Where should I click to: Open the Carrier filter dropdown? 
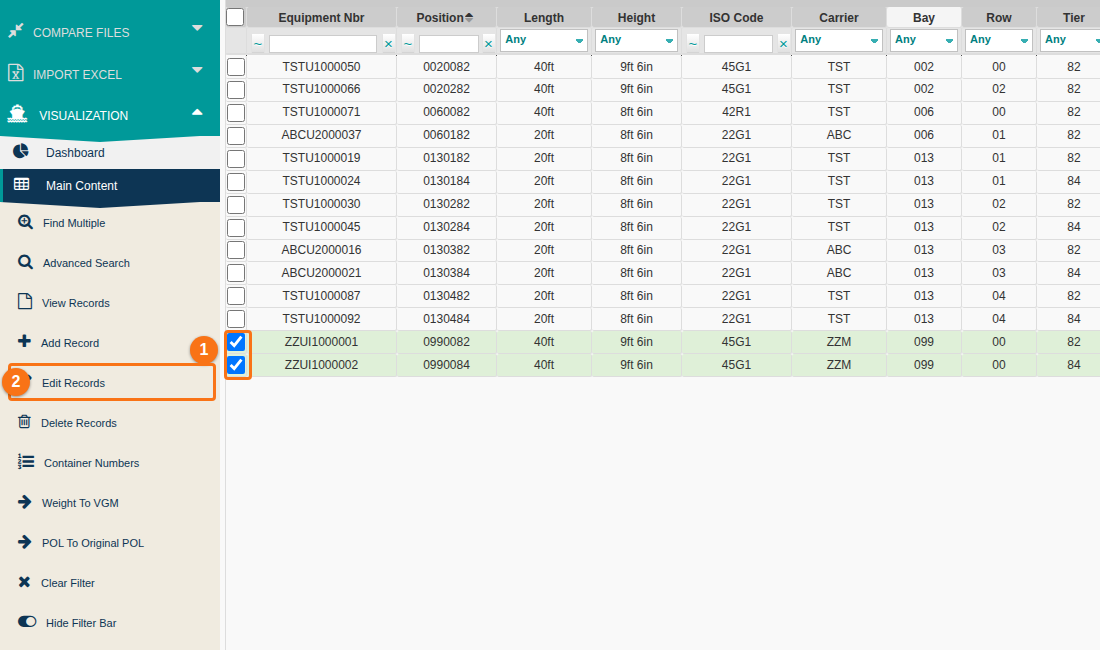(x=838, y=40)
